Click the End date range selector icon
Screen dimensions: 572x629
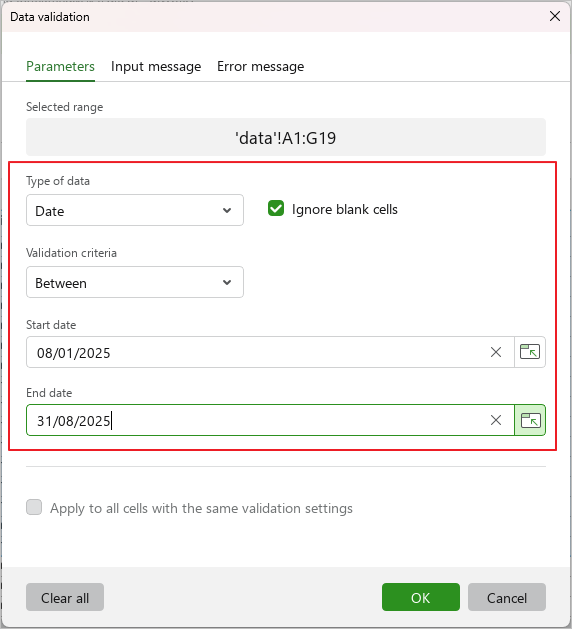point(530,420)
